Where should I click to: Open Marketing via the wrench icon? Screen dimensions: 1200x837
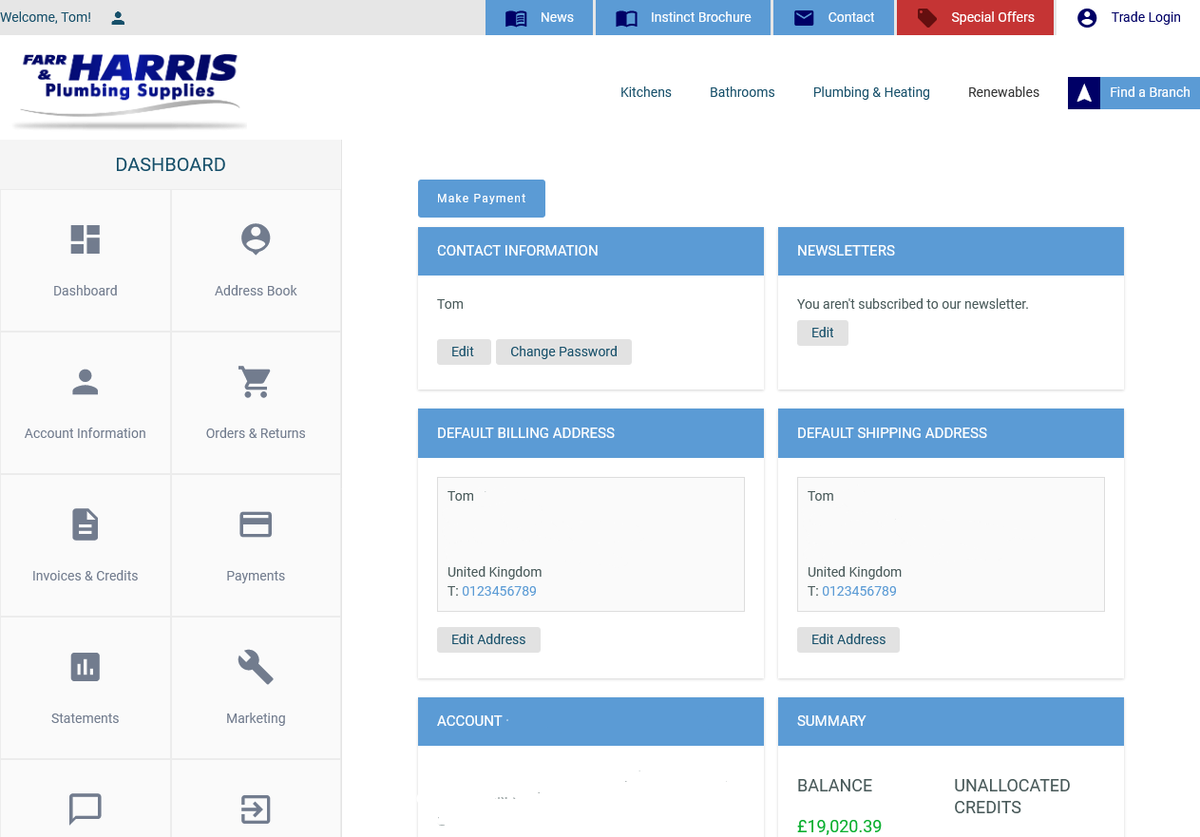click(x=255, y=666)
